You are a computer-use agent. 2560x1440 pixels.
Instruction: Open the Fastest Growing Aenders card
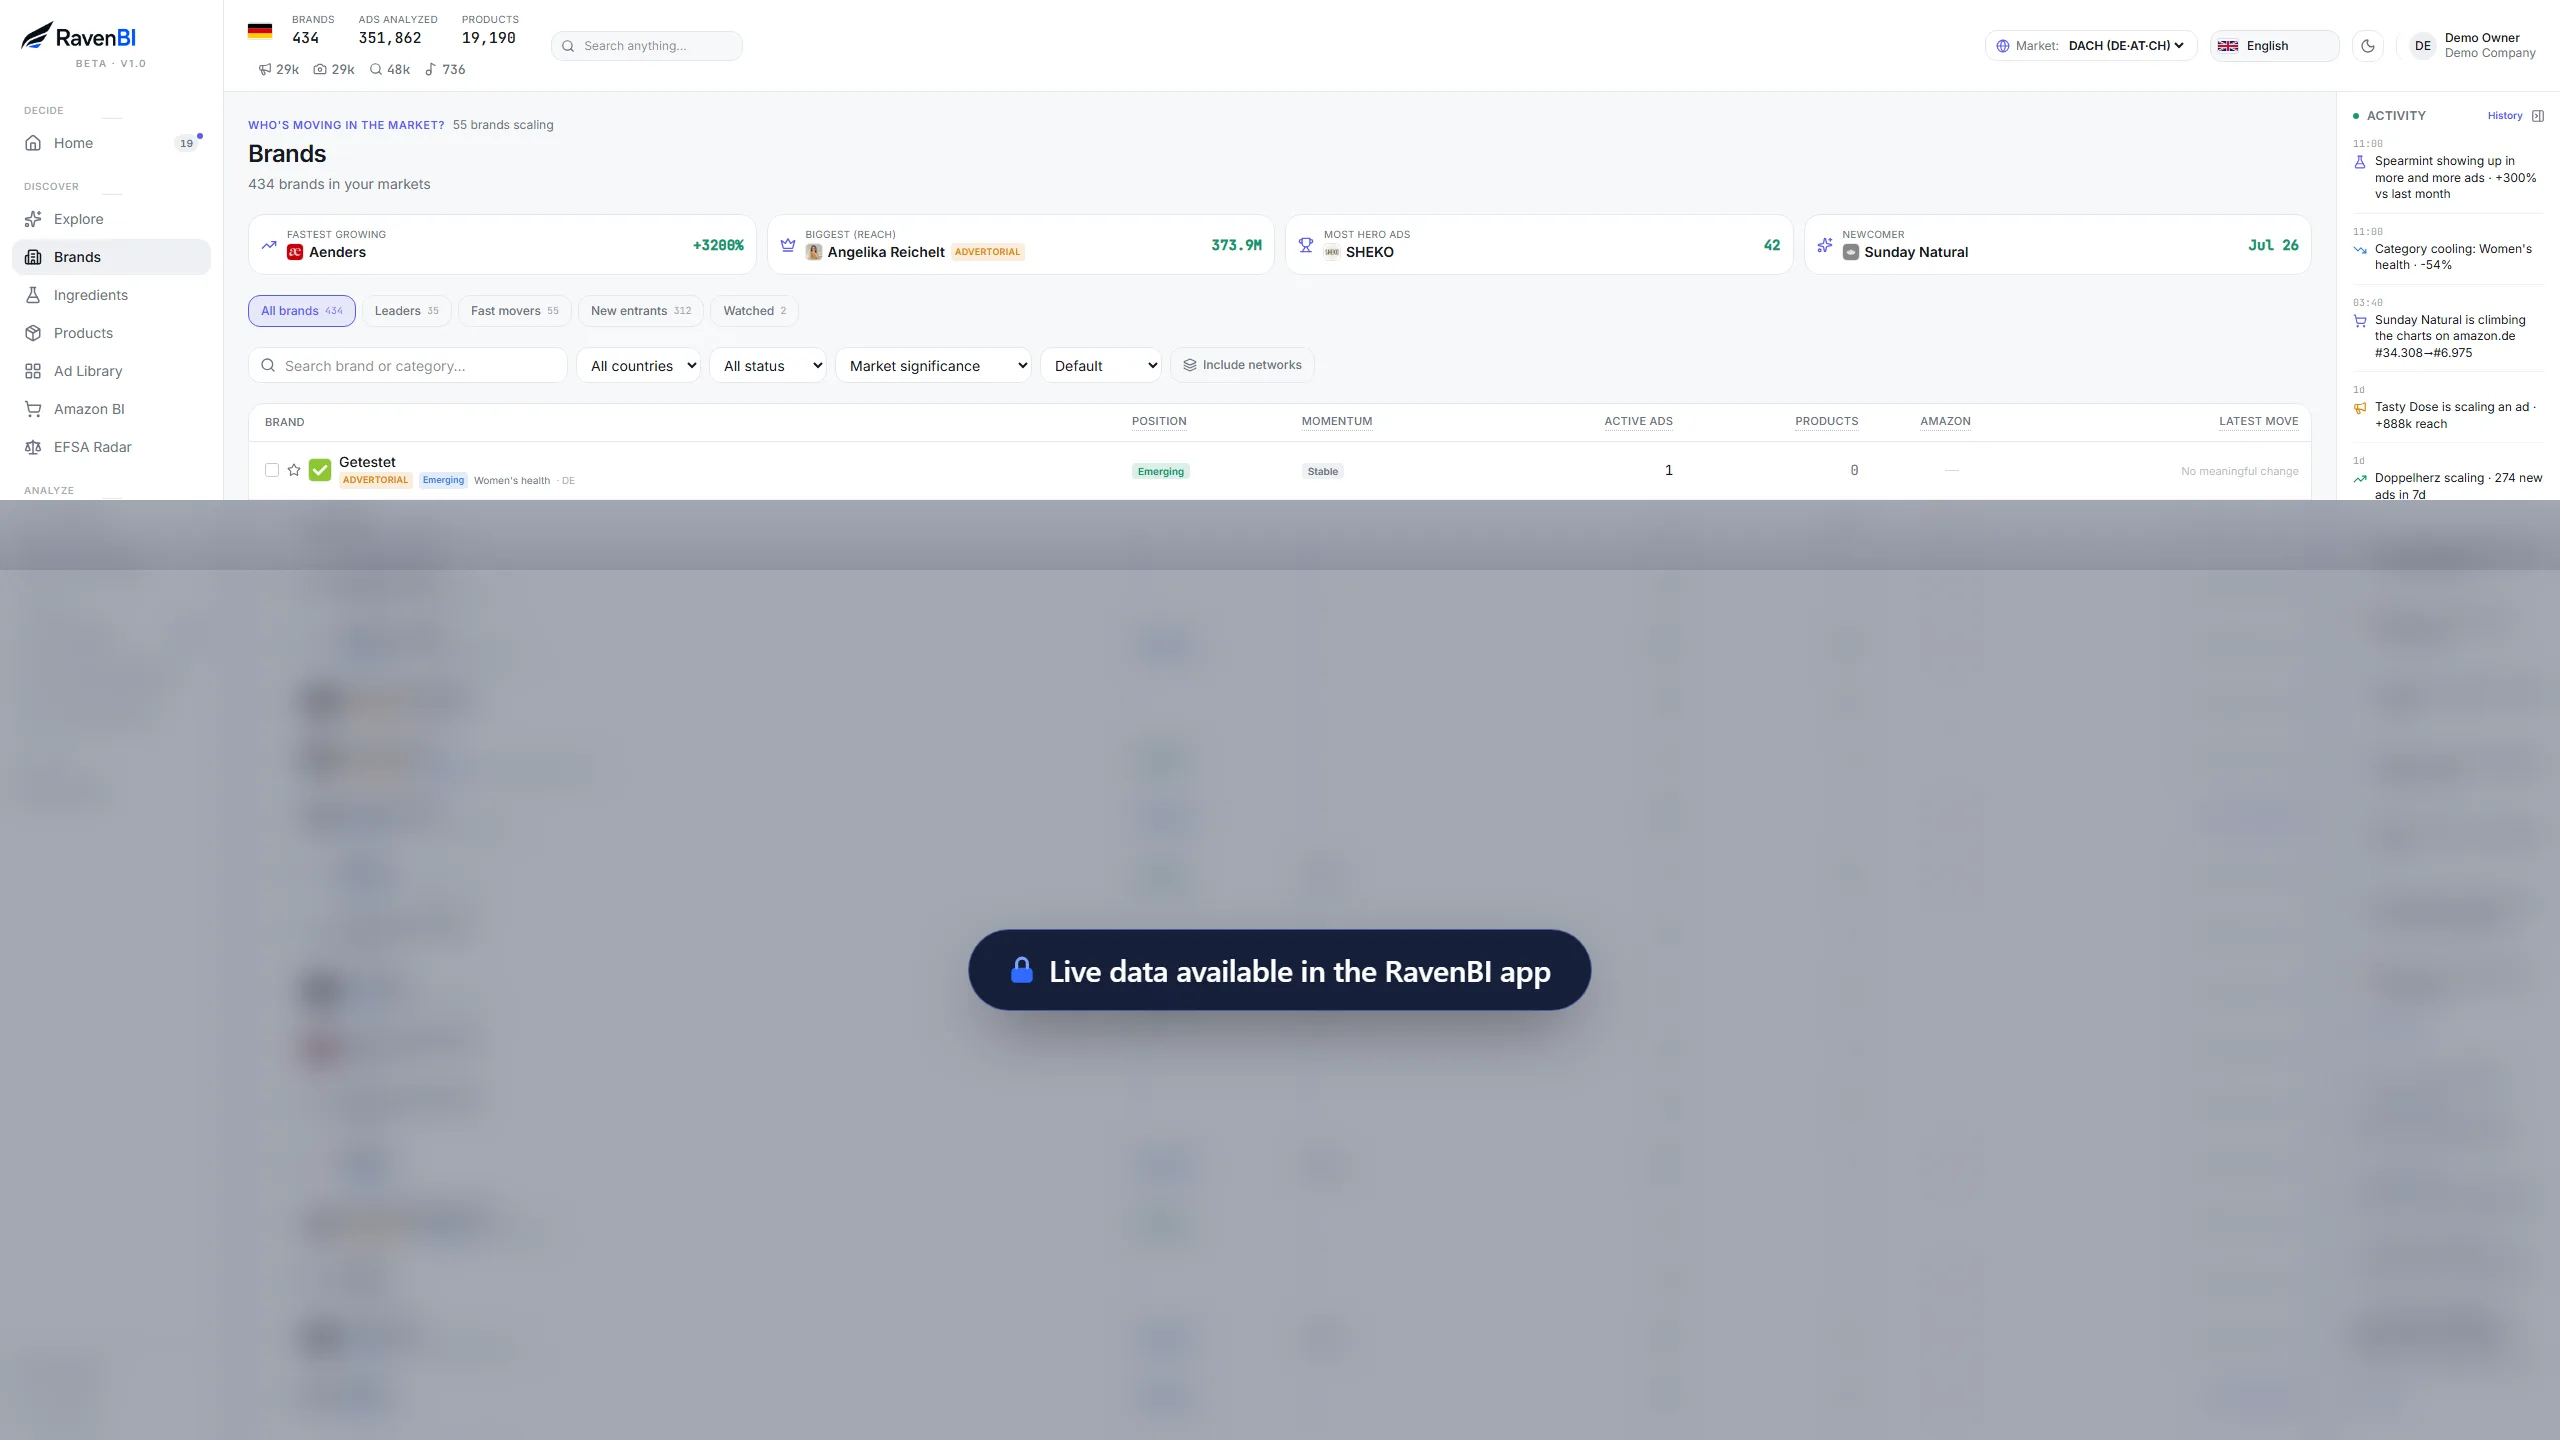click(503, 245)
